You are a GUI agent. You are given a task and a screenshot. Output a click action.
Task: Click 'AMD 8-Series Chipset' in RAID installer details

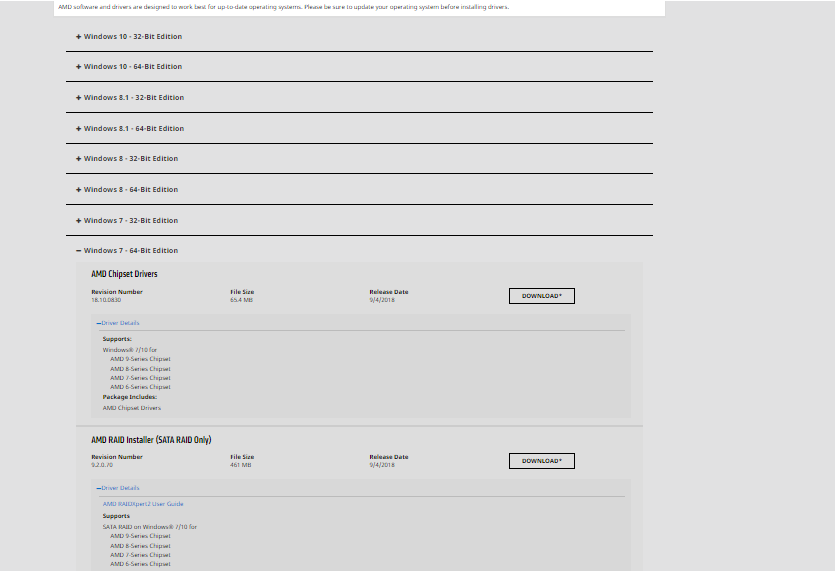click(141, 545)
